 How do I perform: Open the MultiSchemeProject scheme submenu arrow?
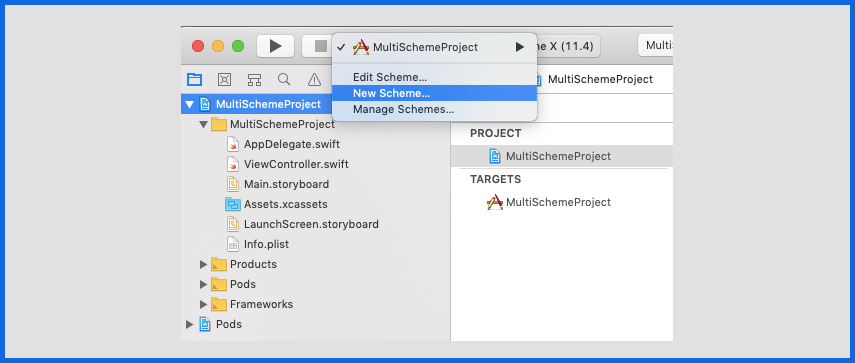(x=520, y=47)
